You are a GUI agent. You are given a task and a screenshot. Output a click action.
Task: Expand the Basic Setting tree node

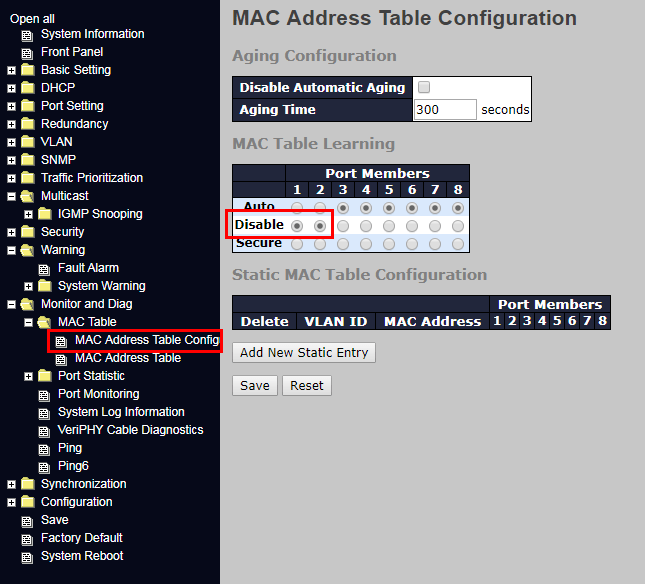click(x=12, y=70)
